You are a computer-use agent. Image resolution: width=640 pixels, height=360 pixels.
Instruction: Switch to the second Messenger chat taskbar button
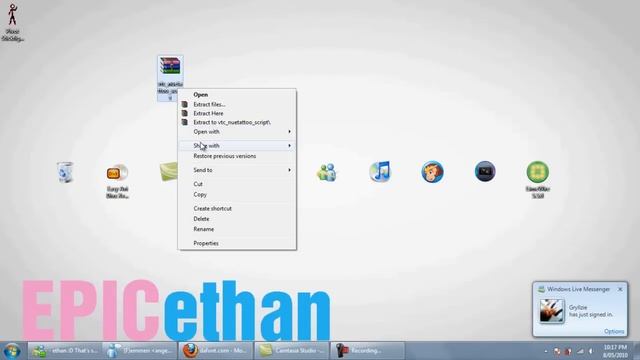(x=139, y=351)
